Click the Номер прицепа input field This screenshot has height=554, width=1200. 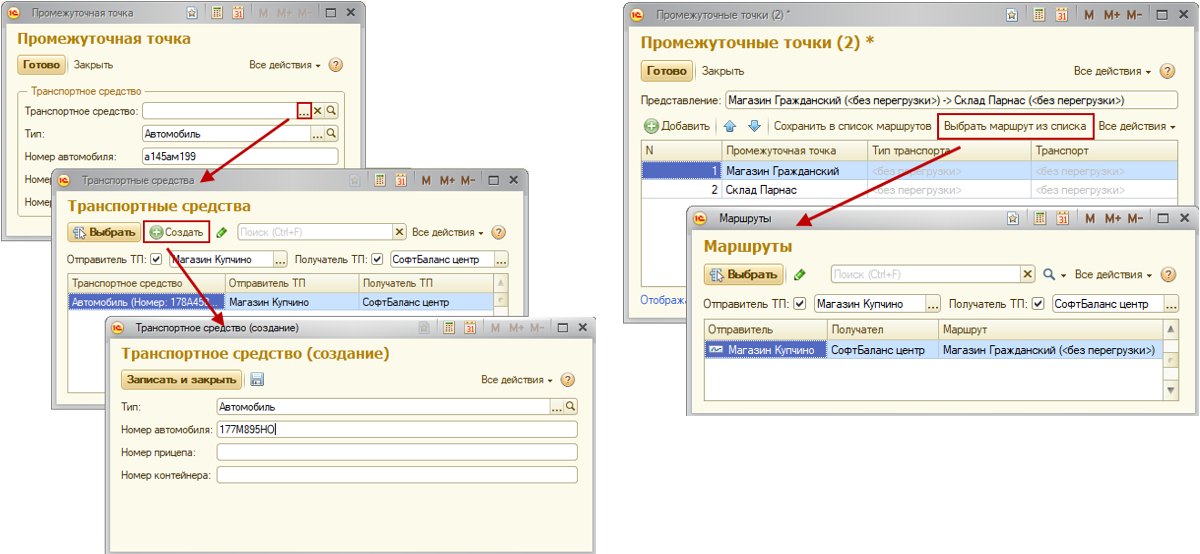[x=397, y=452]
